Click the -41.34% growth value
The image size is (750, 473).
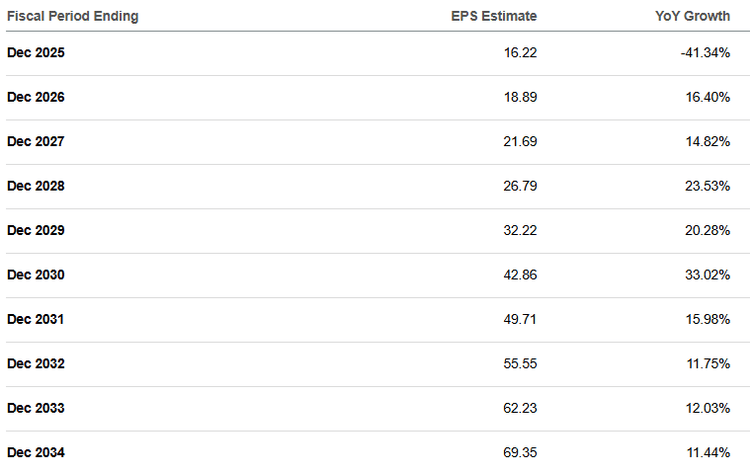706,53
